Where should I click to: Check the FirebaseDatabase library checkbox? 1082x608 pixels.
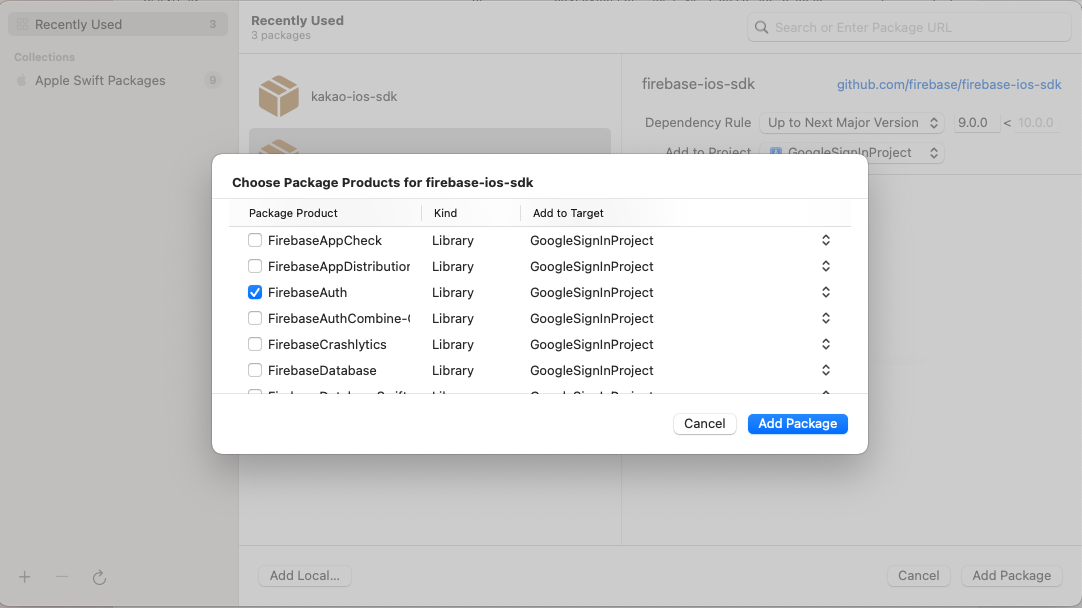click(x=255, y=371)
